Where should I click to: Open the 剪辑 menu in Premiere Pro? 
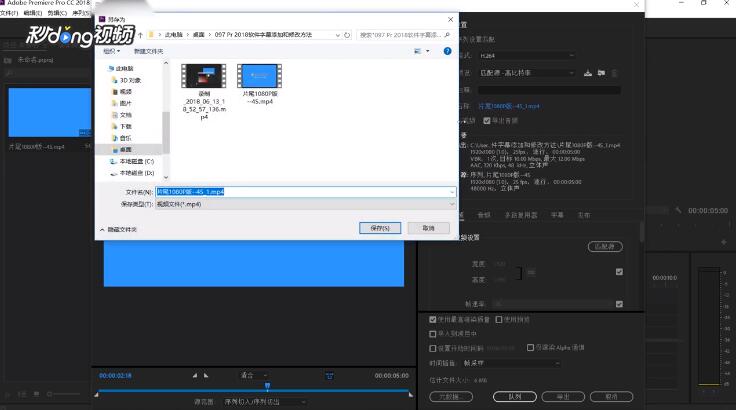(57, 13)
